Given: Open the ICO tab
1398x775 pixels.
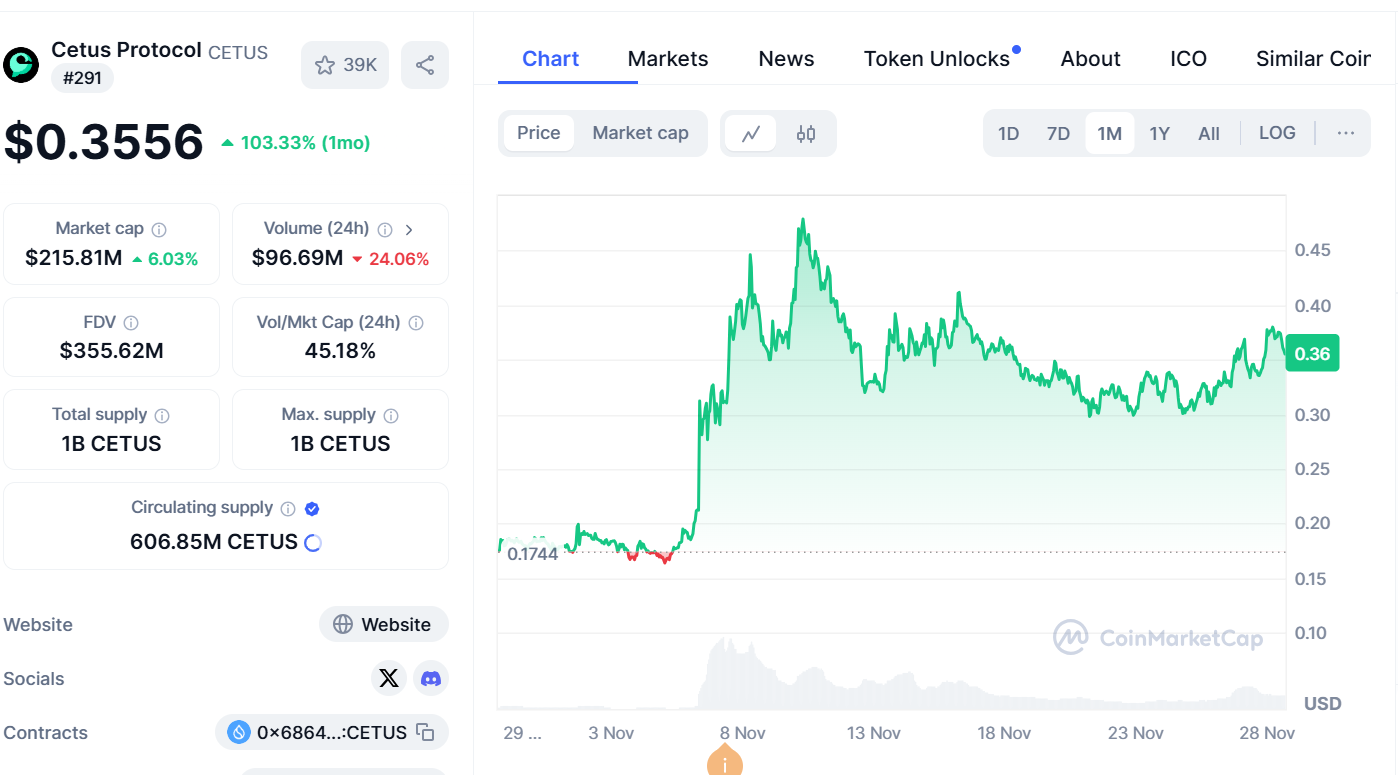Looking at the screenshot, I should [x=1188, y=59].
